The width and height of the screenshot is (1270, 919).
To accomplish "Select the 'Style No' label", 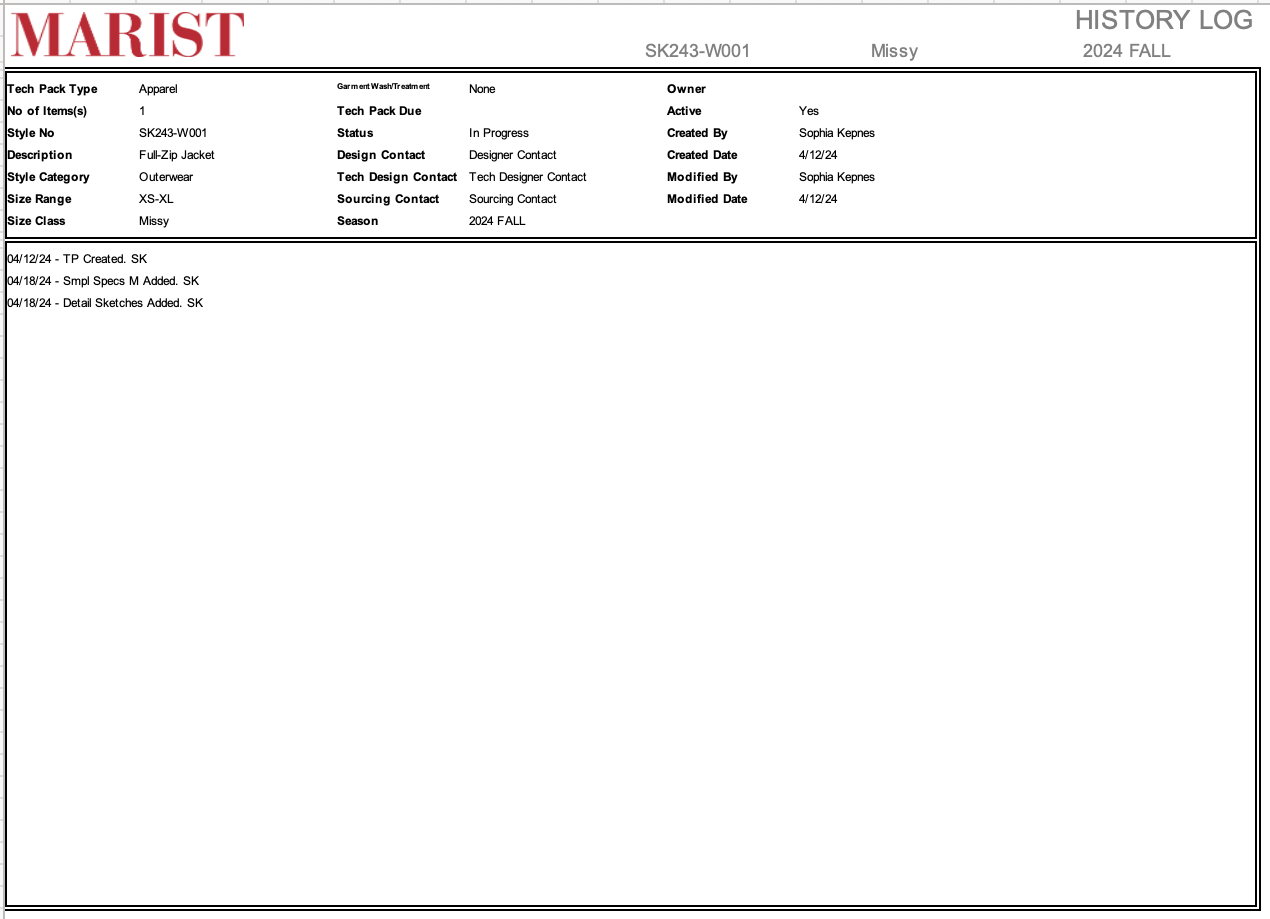I will coord(31,133).
